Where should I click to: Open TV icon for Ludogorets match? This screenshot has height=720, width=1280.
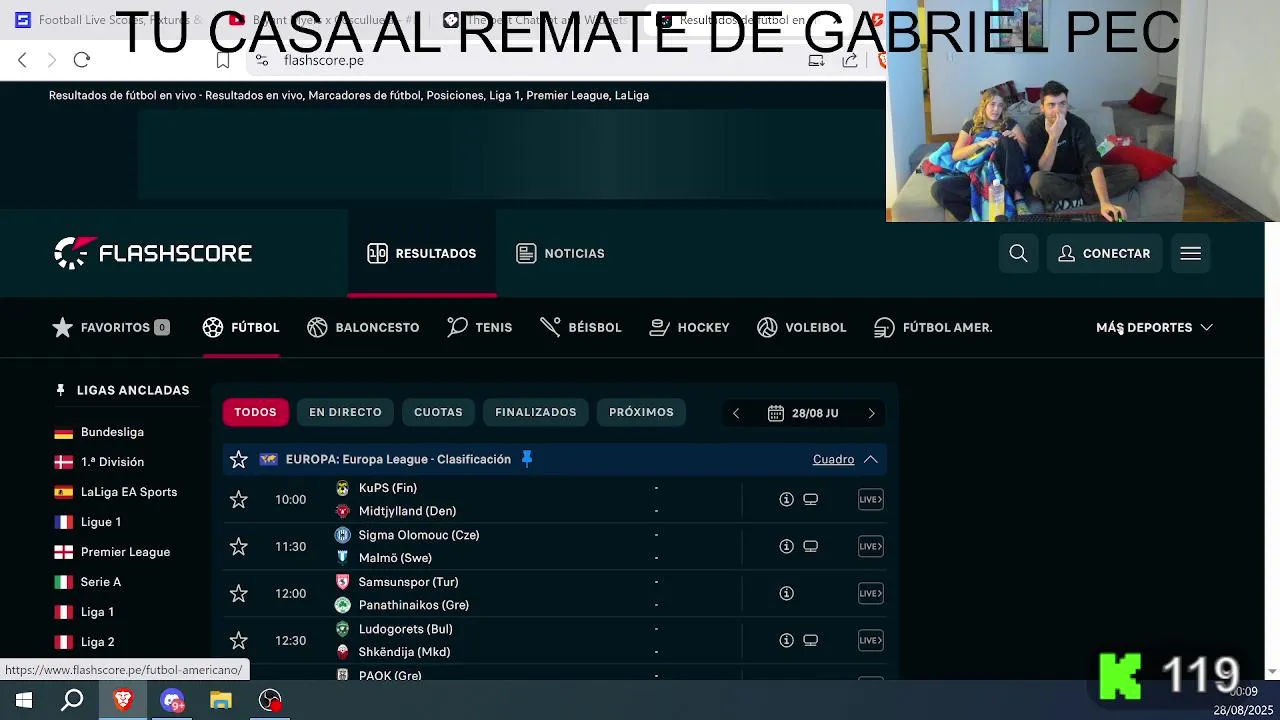coord(811,640)
